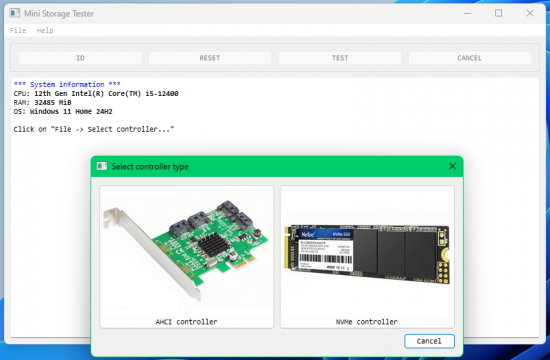Click the OS Windows 11 Home 24H2 line
Image resolution: width=550 pixels, height=360 pixels.
click(63, 112)
